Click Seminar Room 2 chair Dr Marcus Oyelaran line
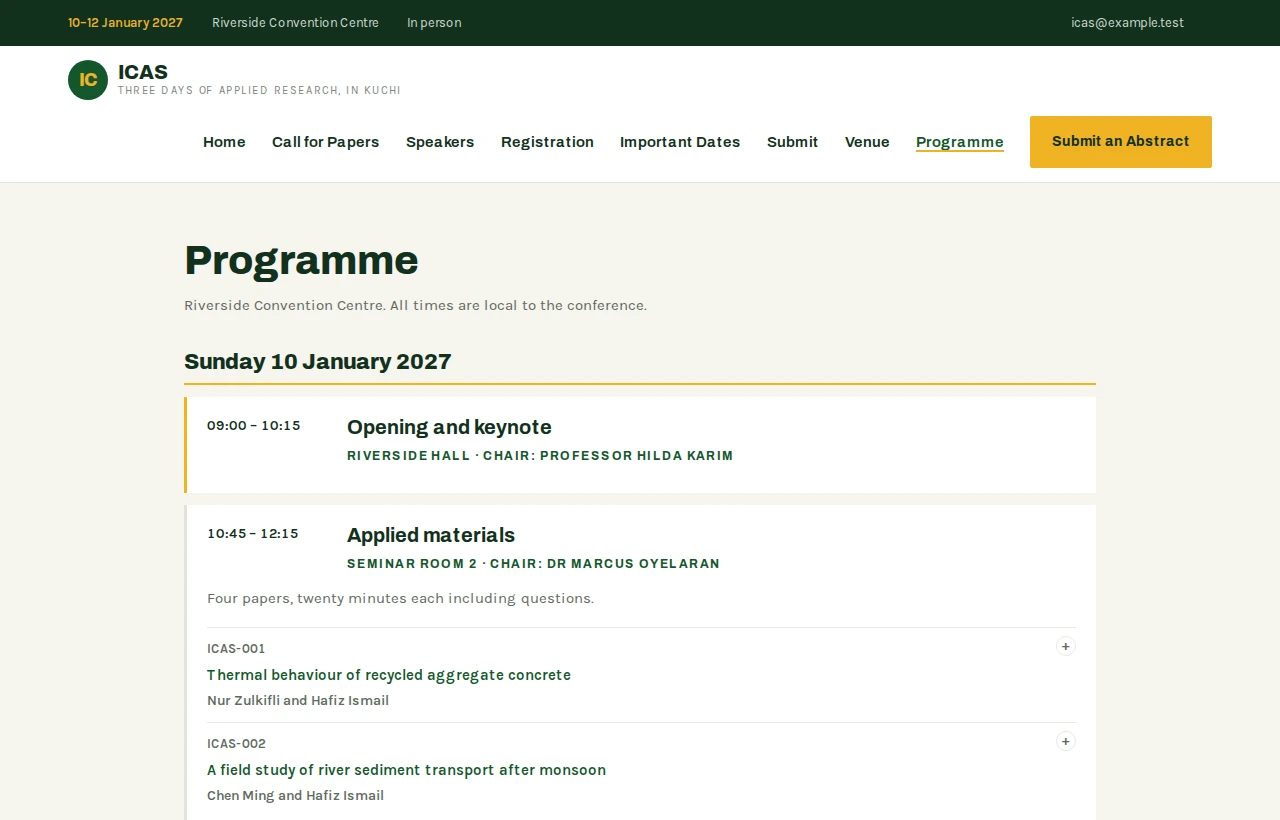 (533, 564)
